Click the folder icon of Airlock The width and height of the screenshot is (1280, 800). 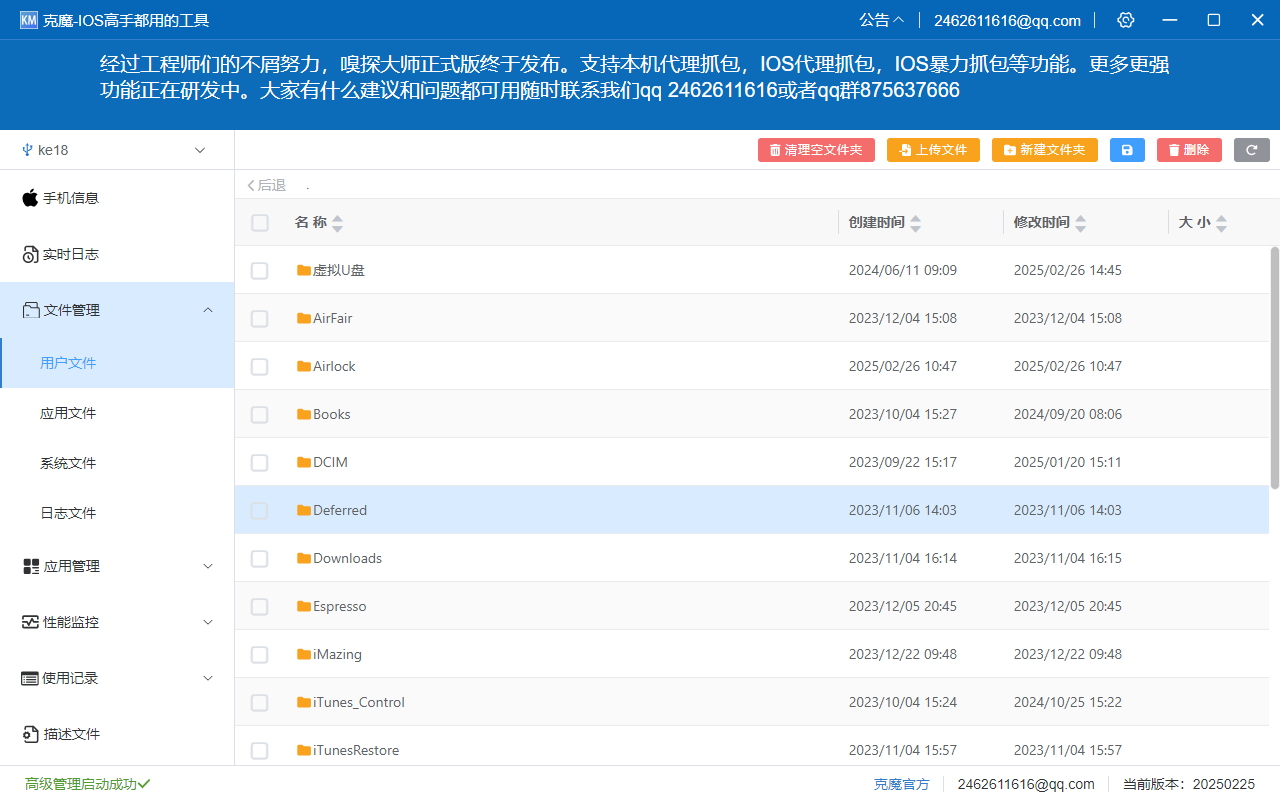pos(304,366)
